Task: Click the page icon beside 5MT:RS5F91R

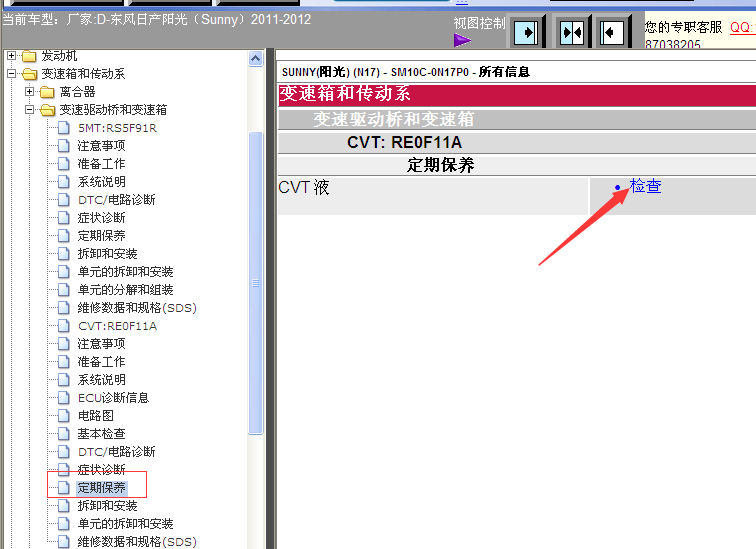Action: tap(64, 128)
